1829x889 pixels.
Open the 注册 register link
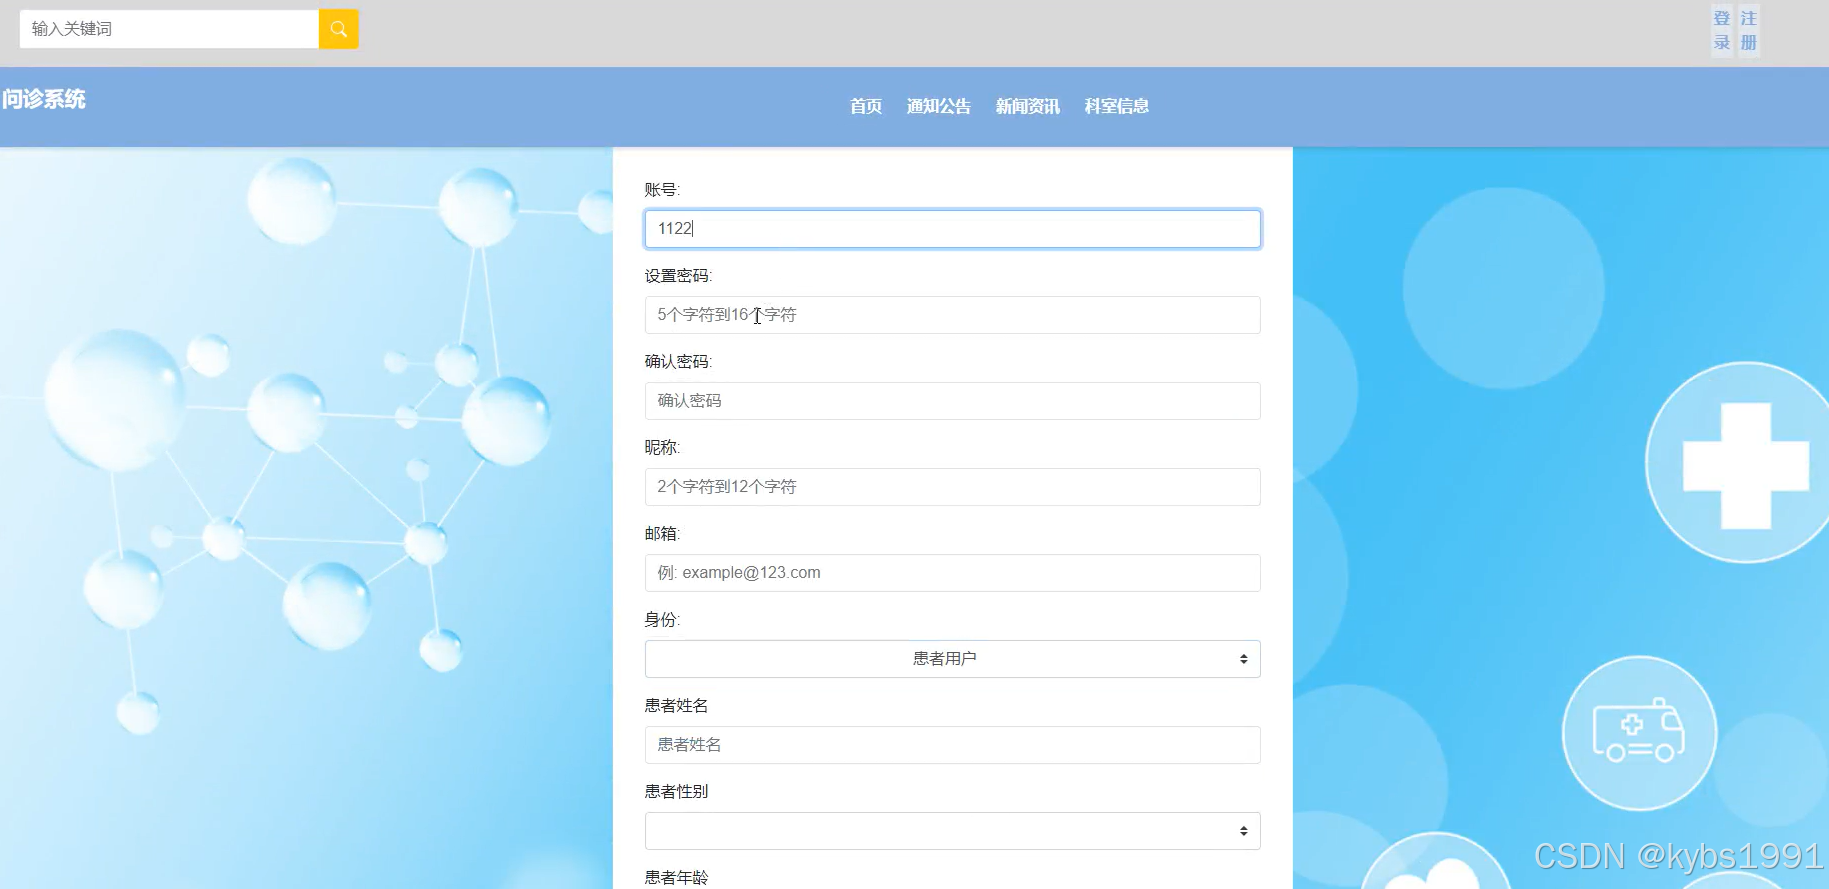click(x=1749, y=31)
